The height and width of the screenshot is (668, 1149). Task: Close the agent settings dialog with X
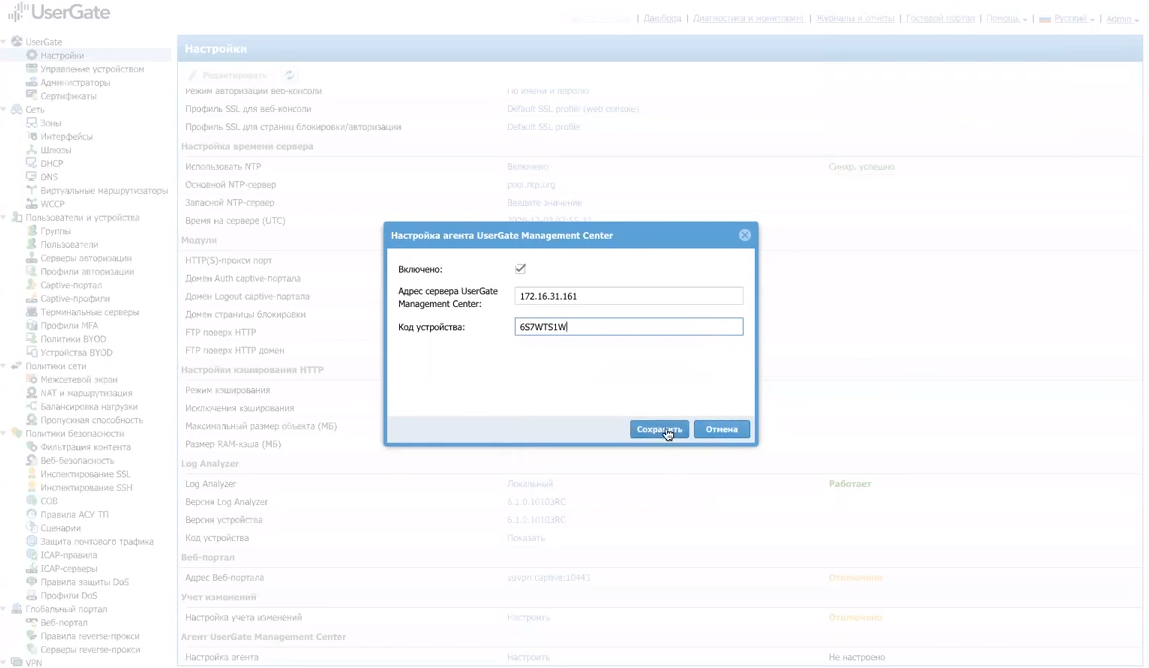tap(745, 235)
